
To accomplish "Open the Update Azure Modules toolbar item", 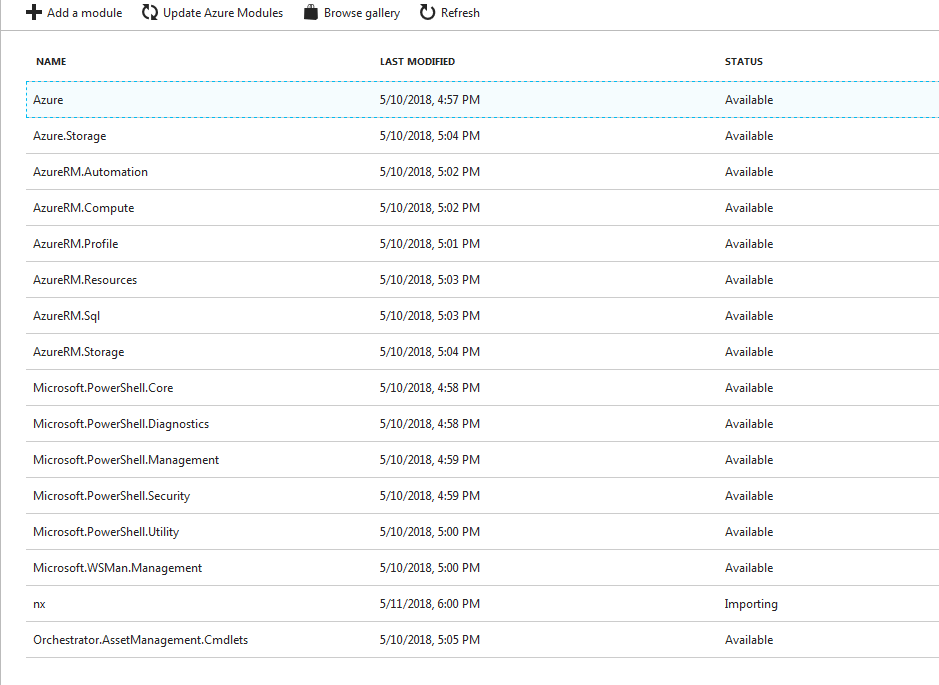I will [211, 12].
